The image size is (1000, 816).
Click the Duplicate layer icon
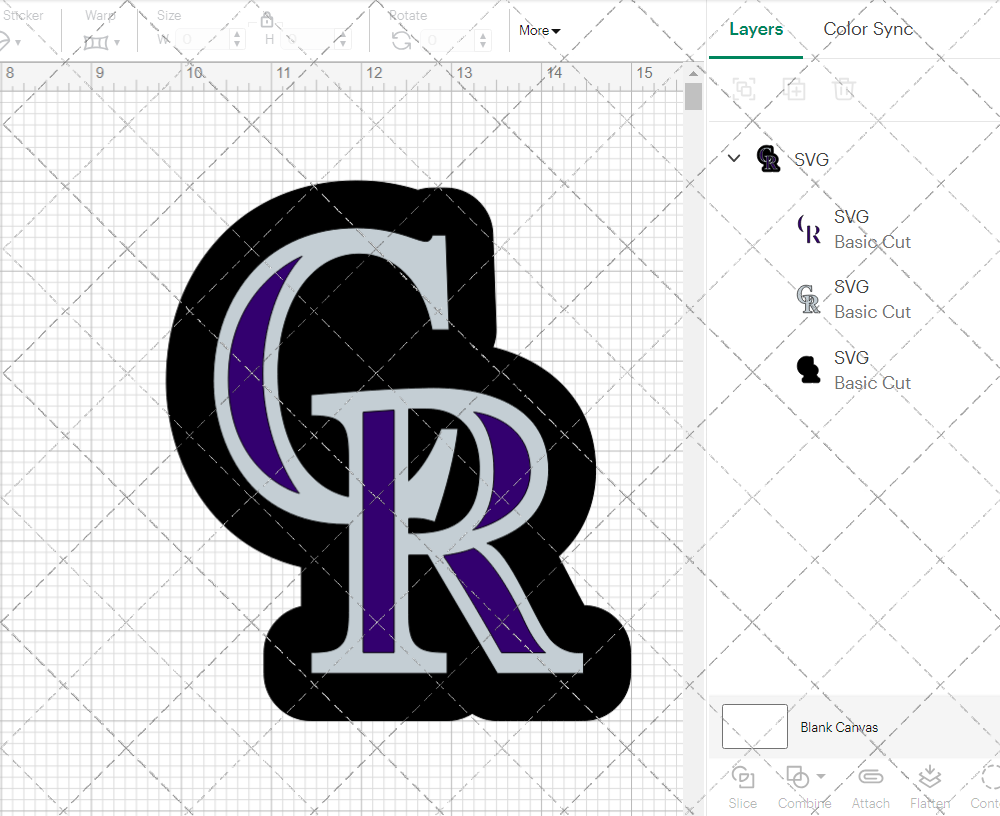[795, 89]
